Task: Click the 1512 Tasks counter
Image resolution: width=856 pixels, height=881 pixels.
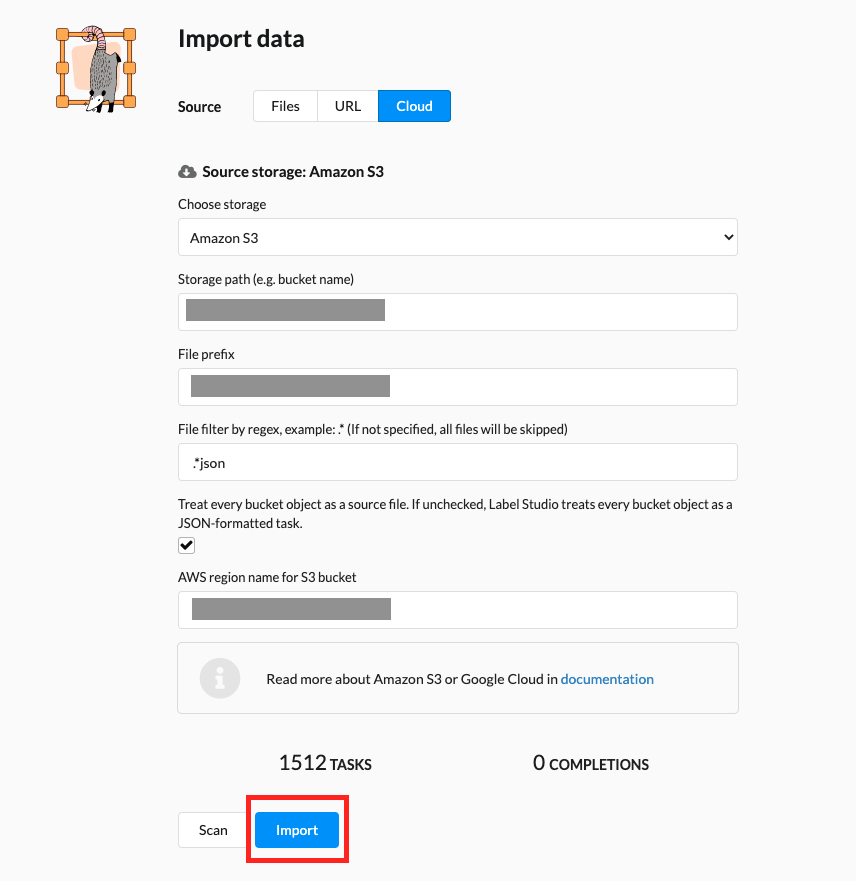Action: point(325,764)
